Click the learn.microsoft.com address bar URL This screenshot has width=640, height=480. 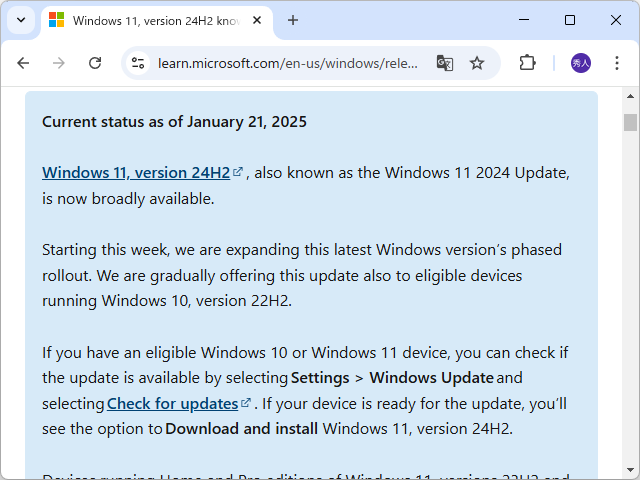coord(288,63)
